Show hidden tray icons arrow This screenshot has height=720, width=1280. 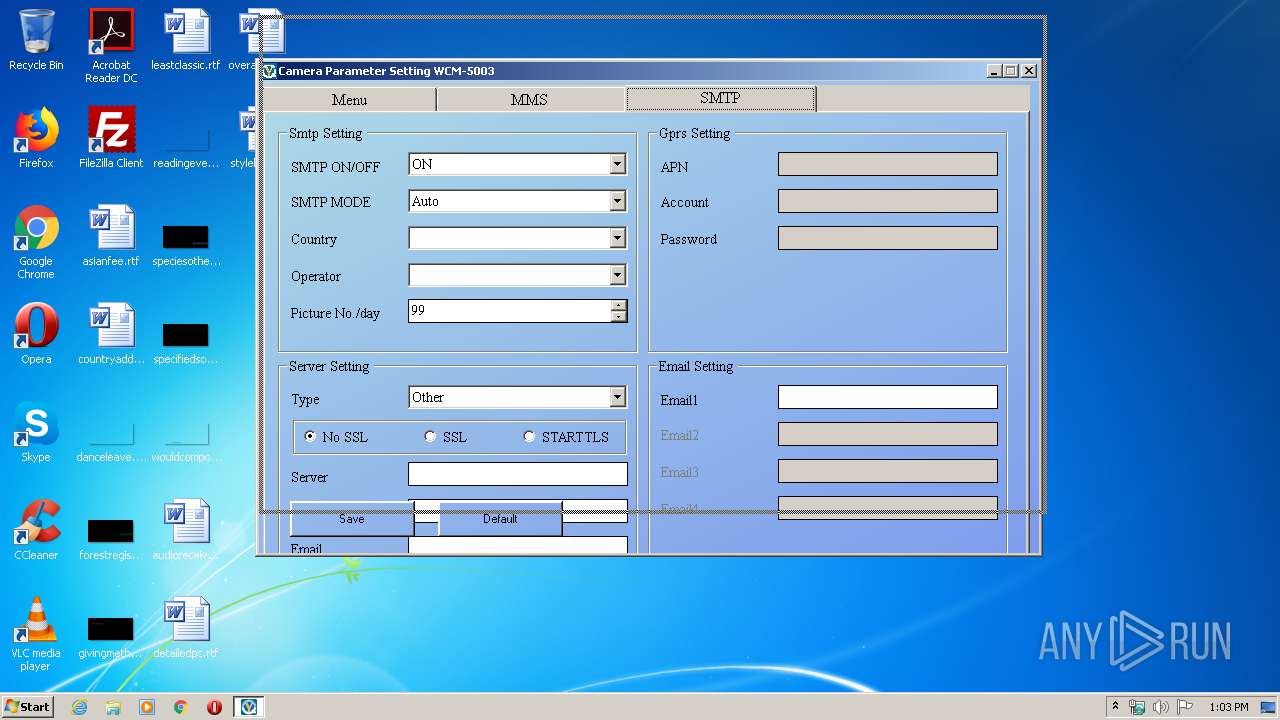pyautogui.click(x=1115, y=706)
